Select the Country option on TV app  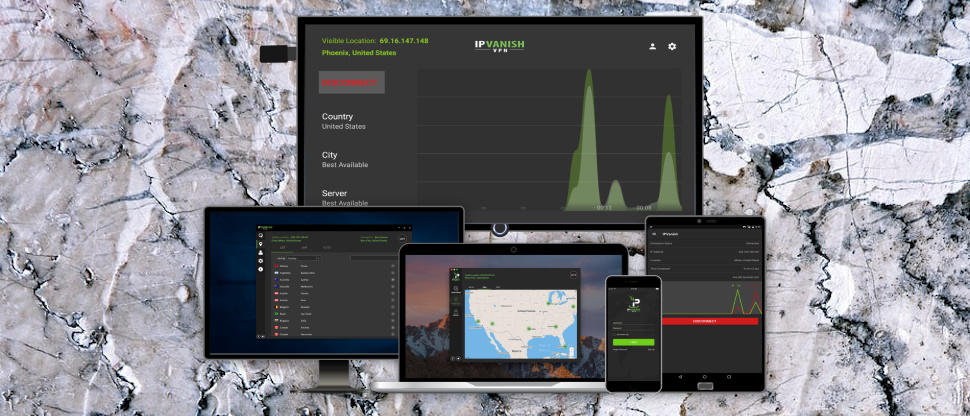tap(344, 121)
